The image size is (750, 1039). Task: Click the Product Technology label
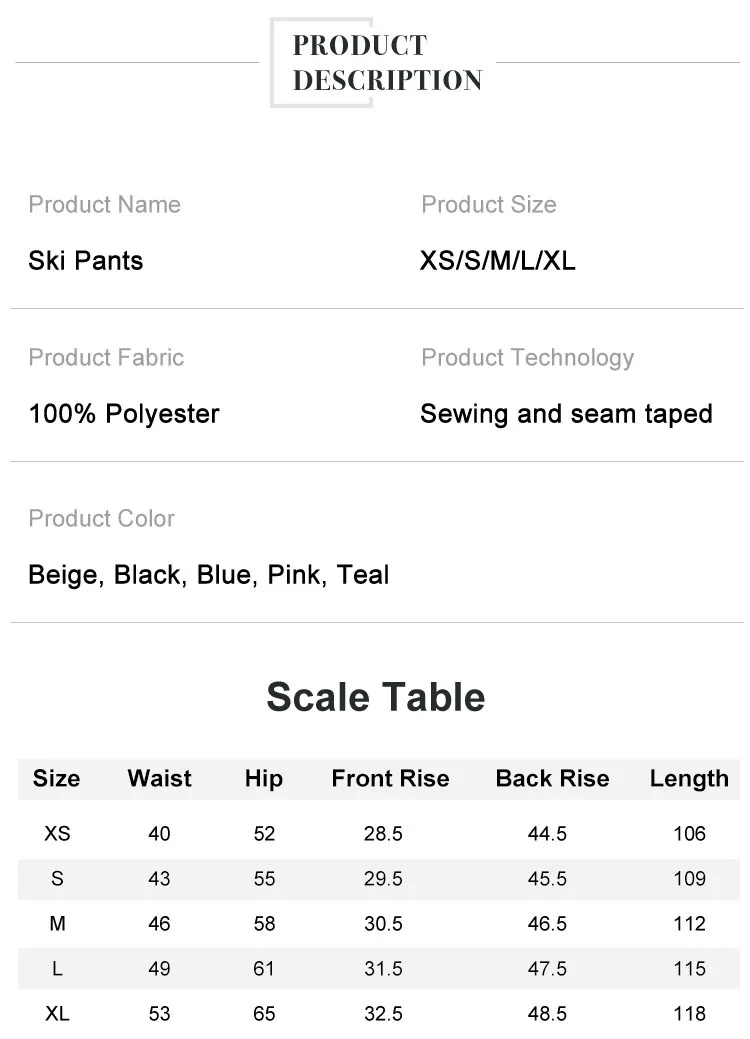coord(527,358)
